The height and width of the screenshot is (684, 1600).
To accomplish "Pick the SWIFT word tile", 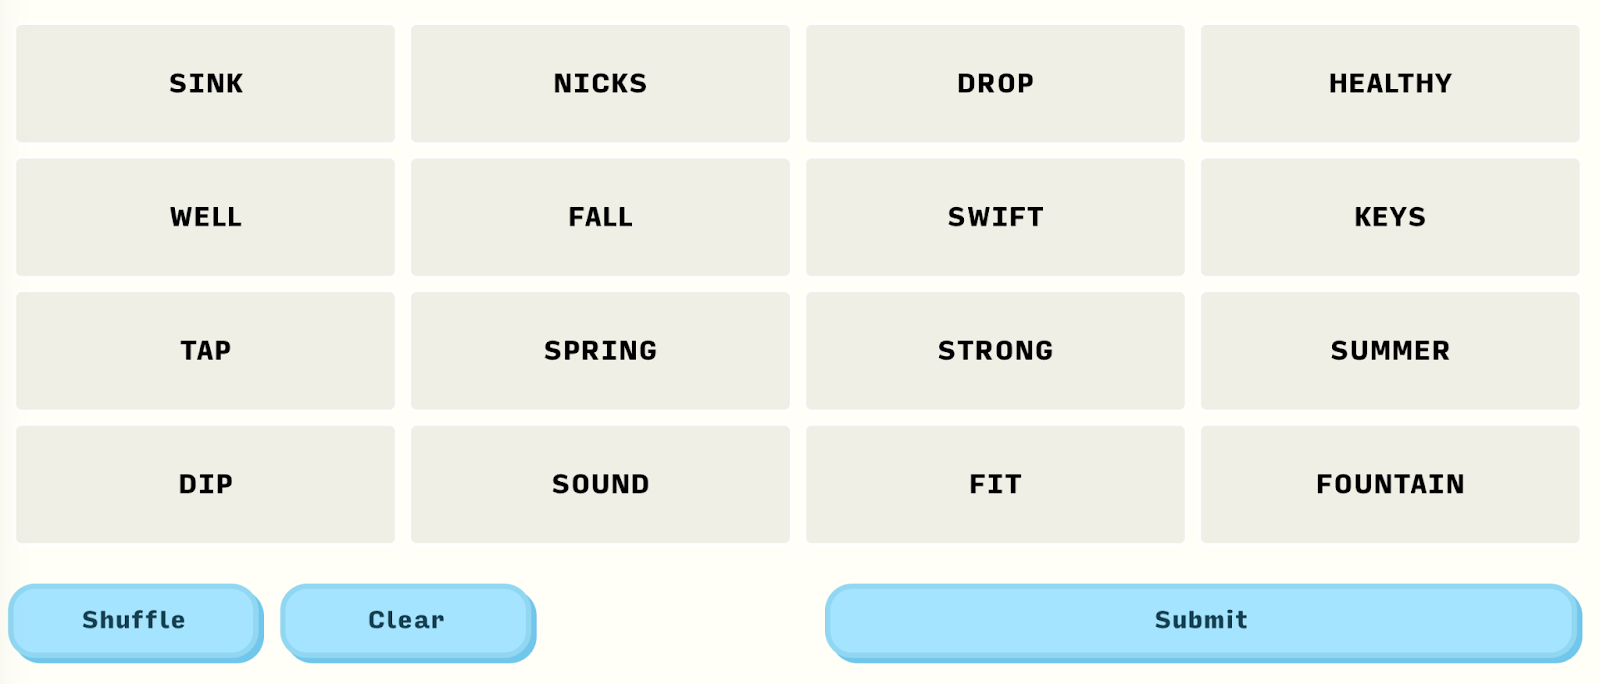I will (995, 217).
